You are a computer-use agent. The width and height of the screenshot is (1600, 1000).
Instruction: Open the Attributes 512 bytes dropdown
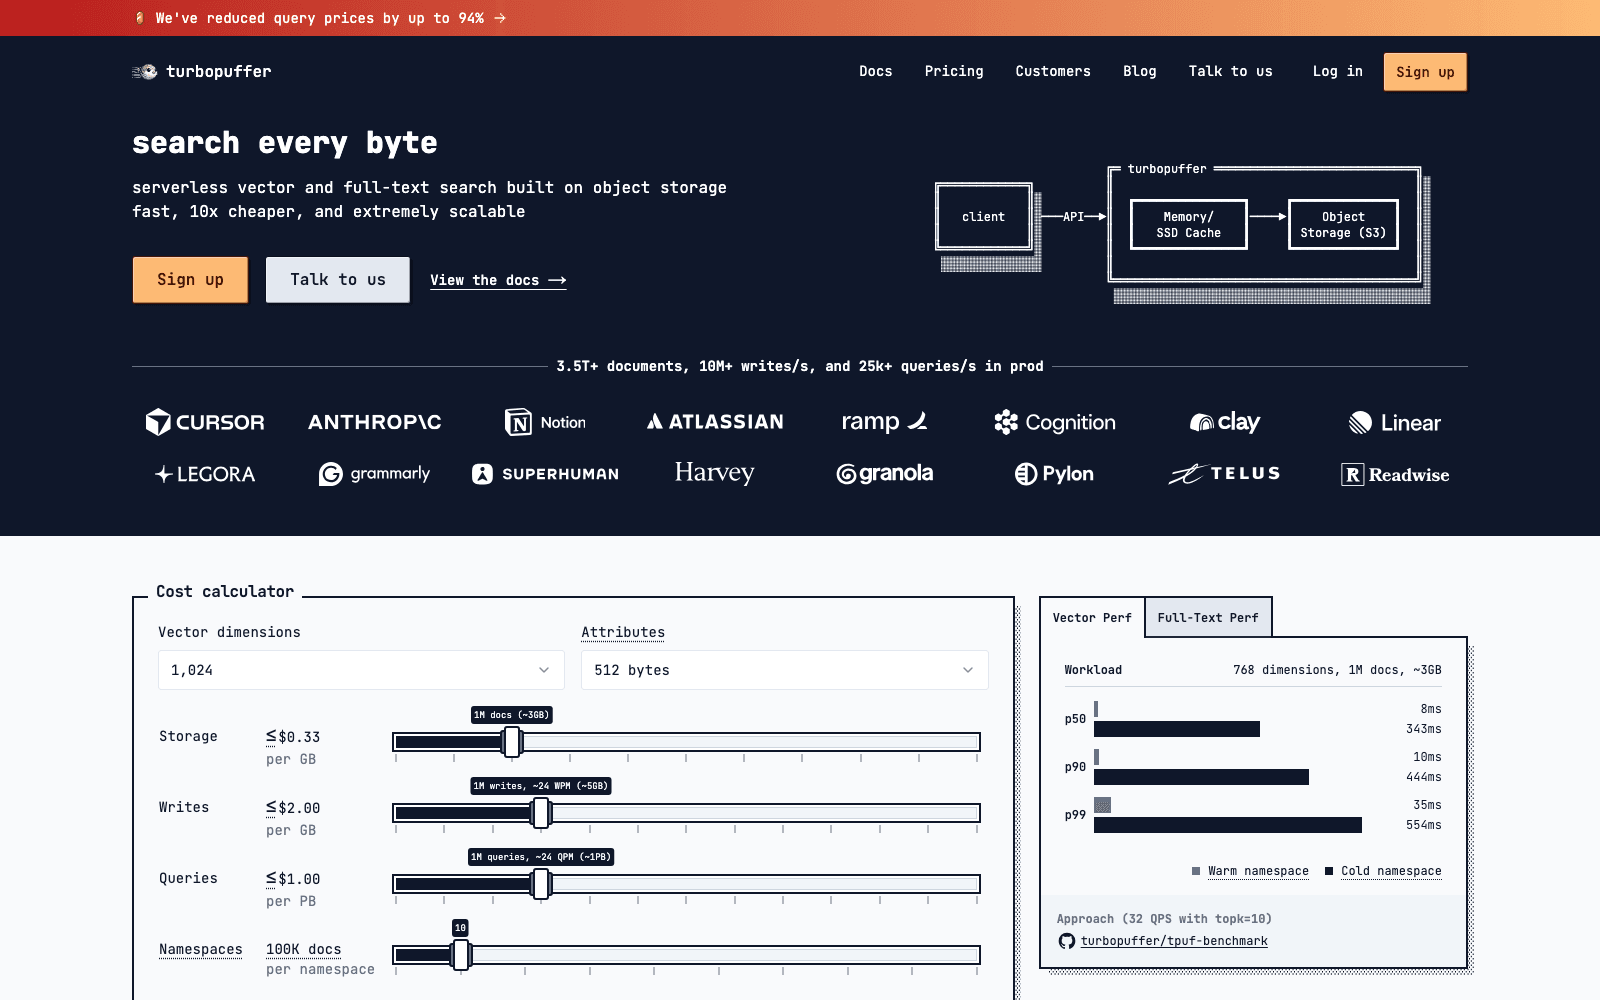784,670
